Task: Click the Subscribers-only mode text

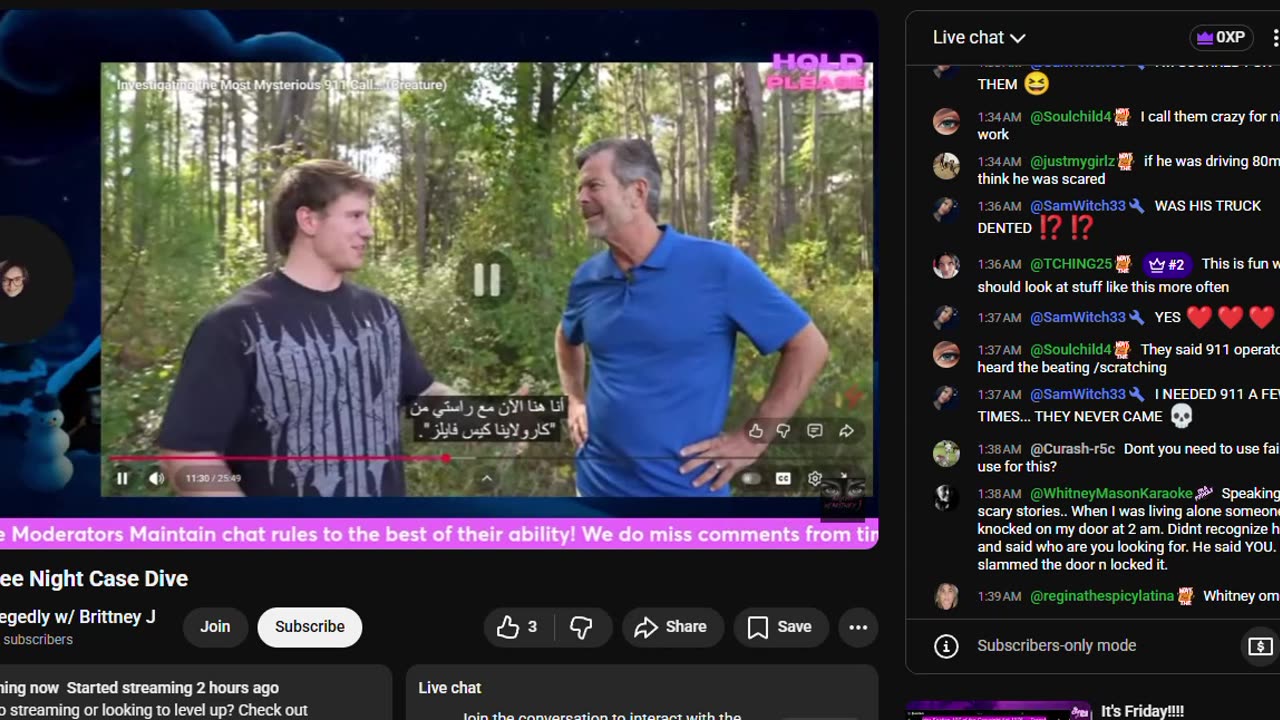Action: (x=1057, y=646)
